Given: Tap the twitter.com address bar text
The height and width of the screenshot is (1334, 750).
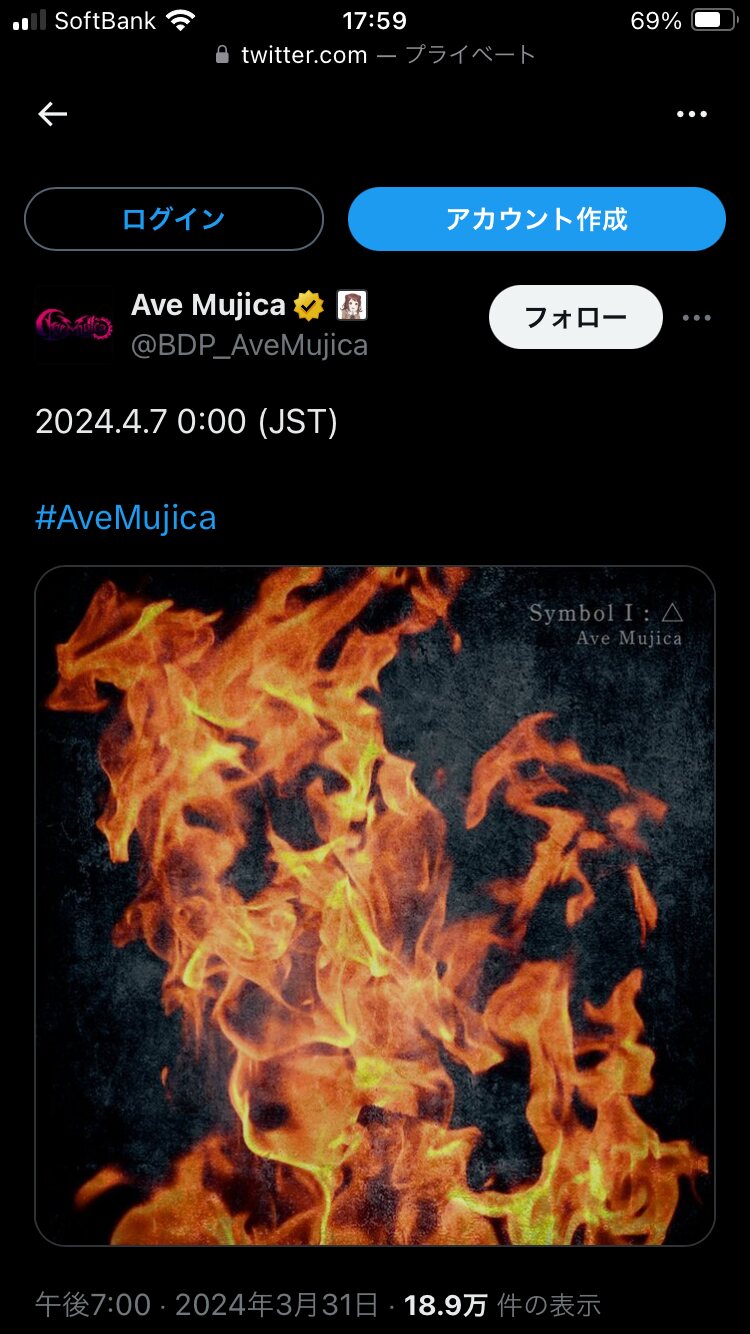Looking at the screenshot, I should tap(304, 55).
